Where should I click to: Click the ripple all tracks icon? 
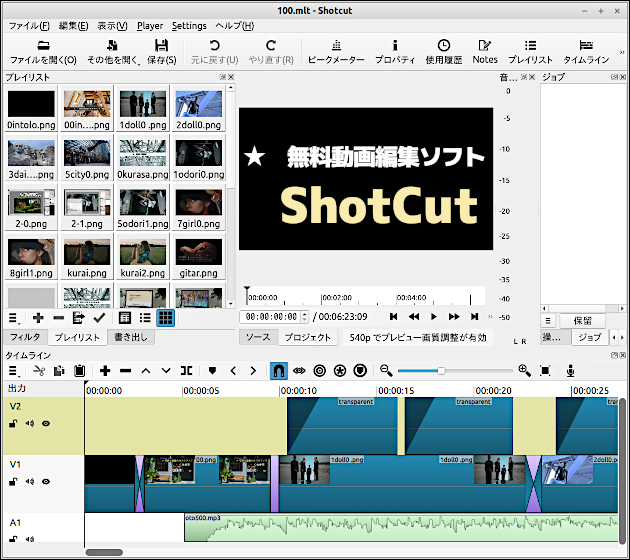(342, 371)
